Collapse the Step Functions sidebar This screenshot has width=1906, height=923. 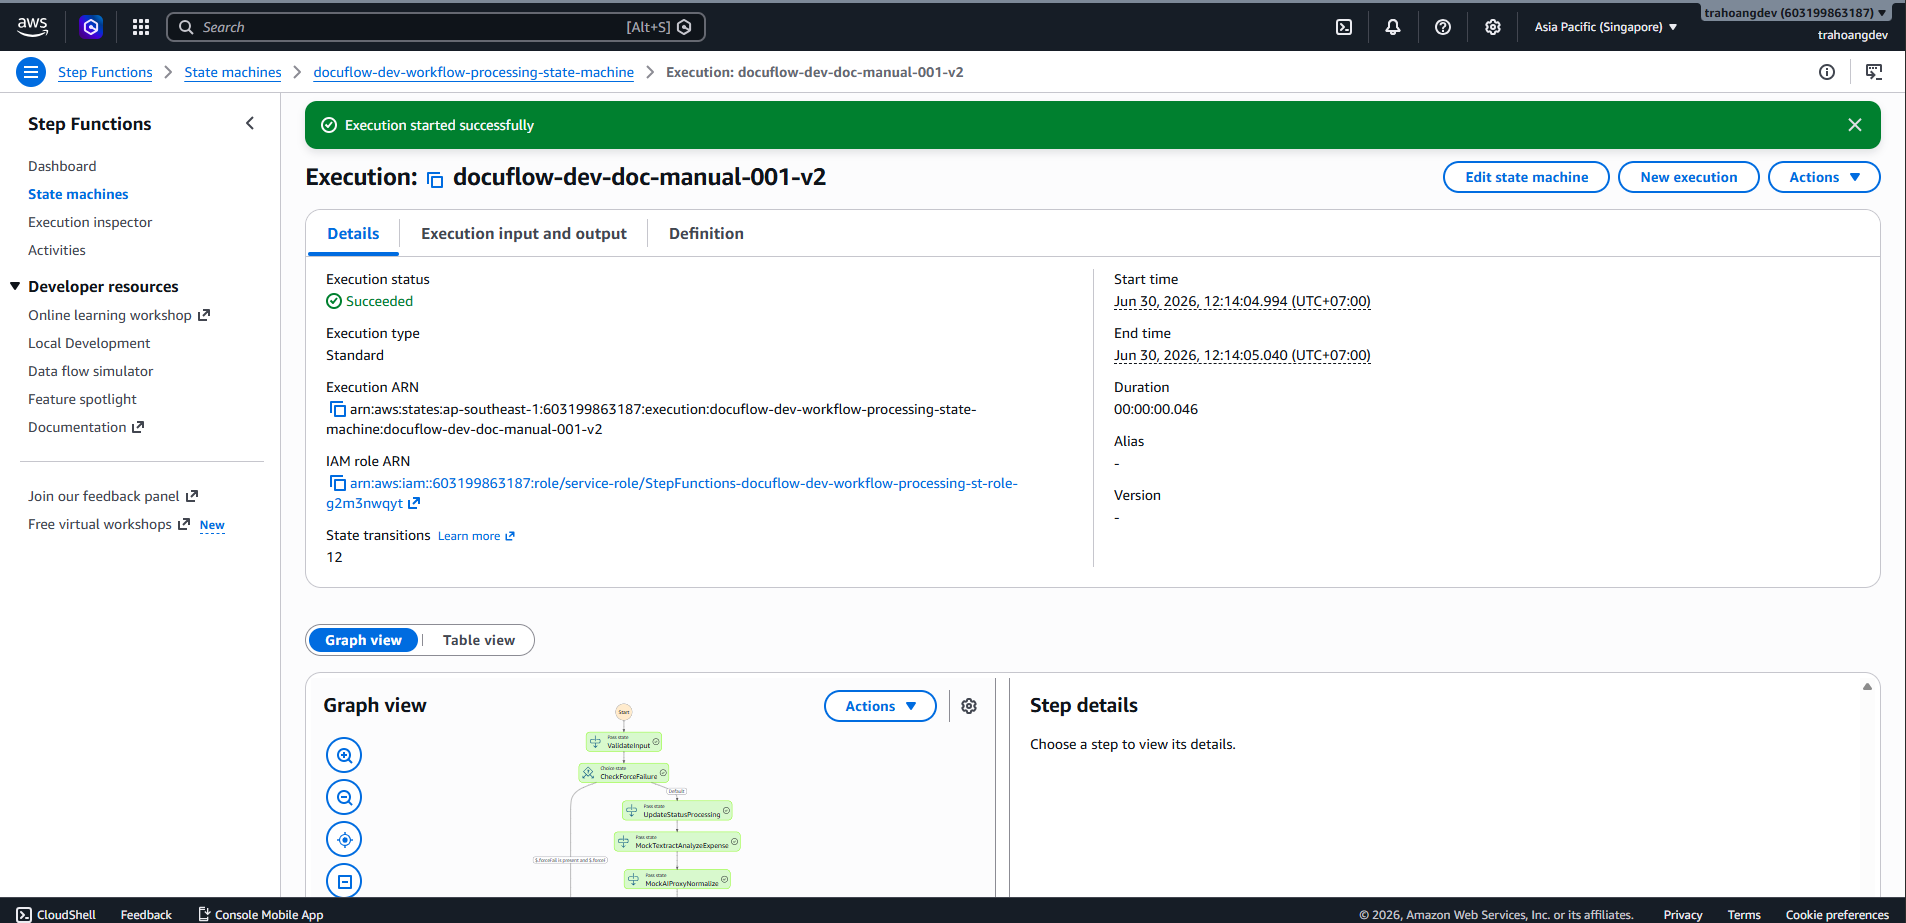[250, 123]
